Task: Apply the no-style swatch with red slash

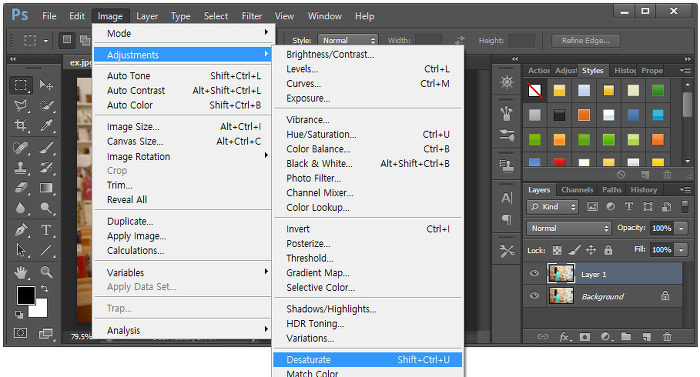Action: point(534,91)
